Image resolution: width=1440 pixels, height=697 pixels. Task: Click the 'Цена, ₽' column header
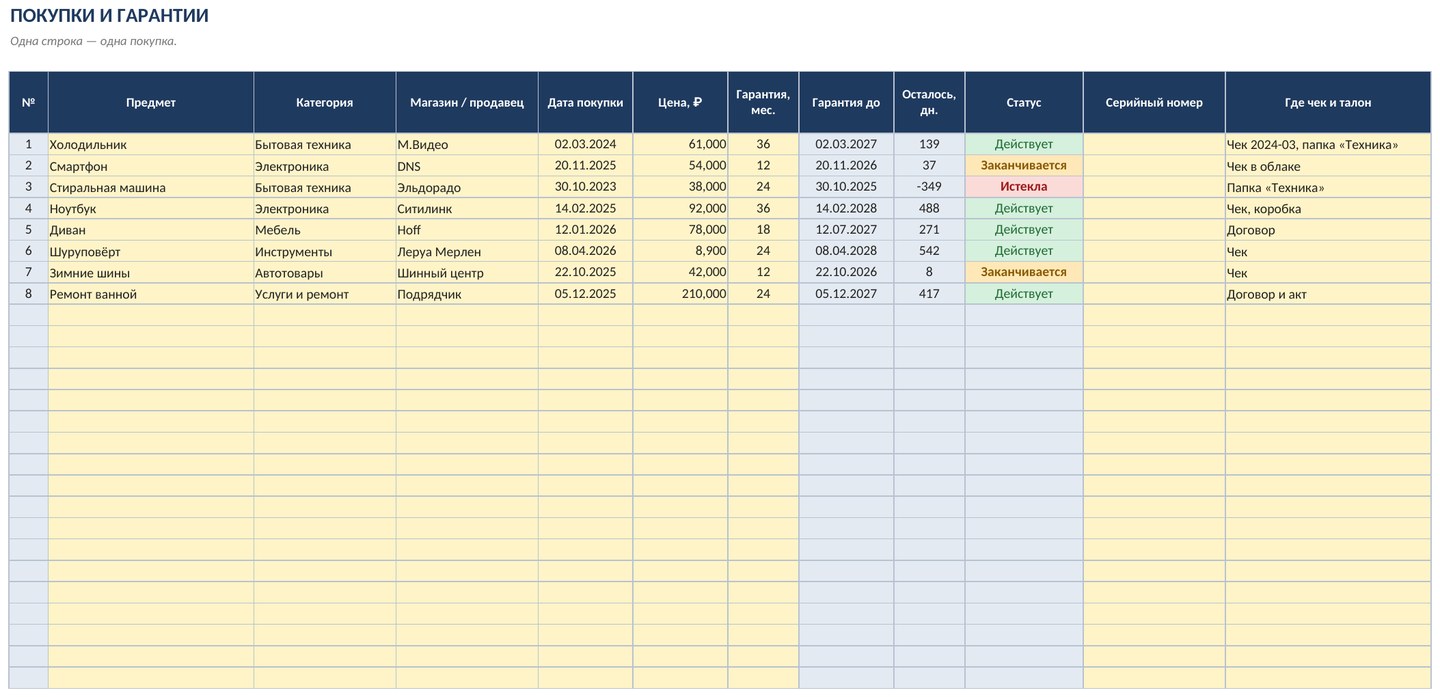click(x=680, y=102)
